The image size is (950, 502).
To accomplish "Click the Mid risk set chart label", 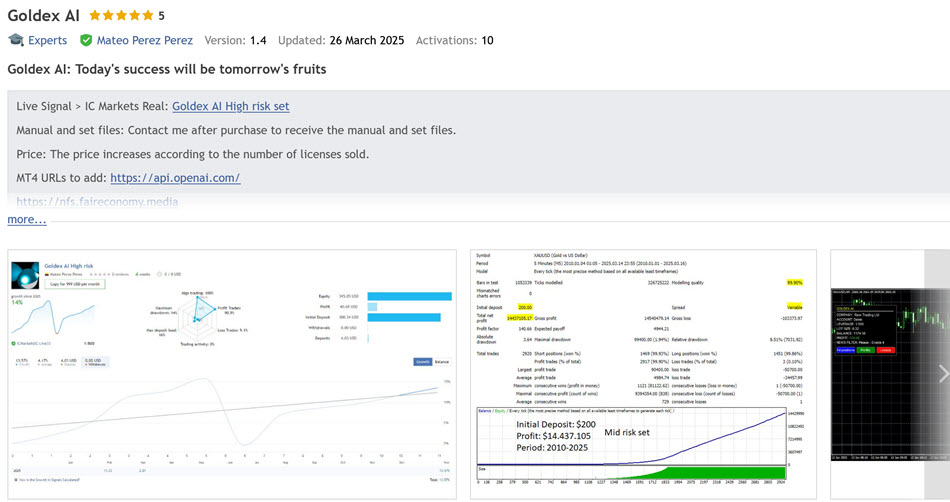I will [x=626, y=432].
